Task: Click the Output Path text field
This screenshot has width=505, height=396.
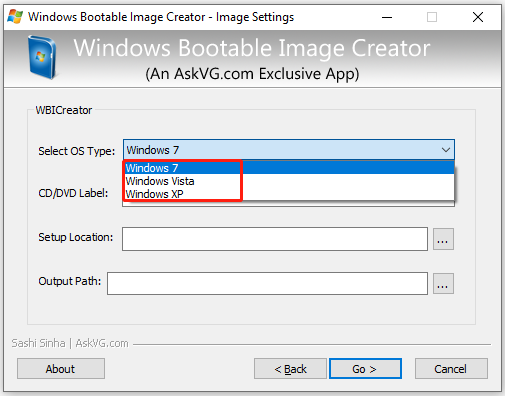Action: click(x=267, y=283)
